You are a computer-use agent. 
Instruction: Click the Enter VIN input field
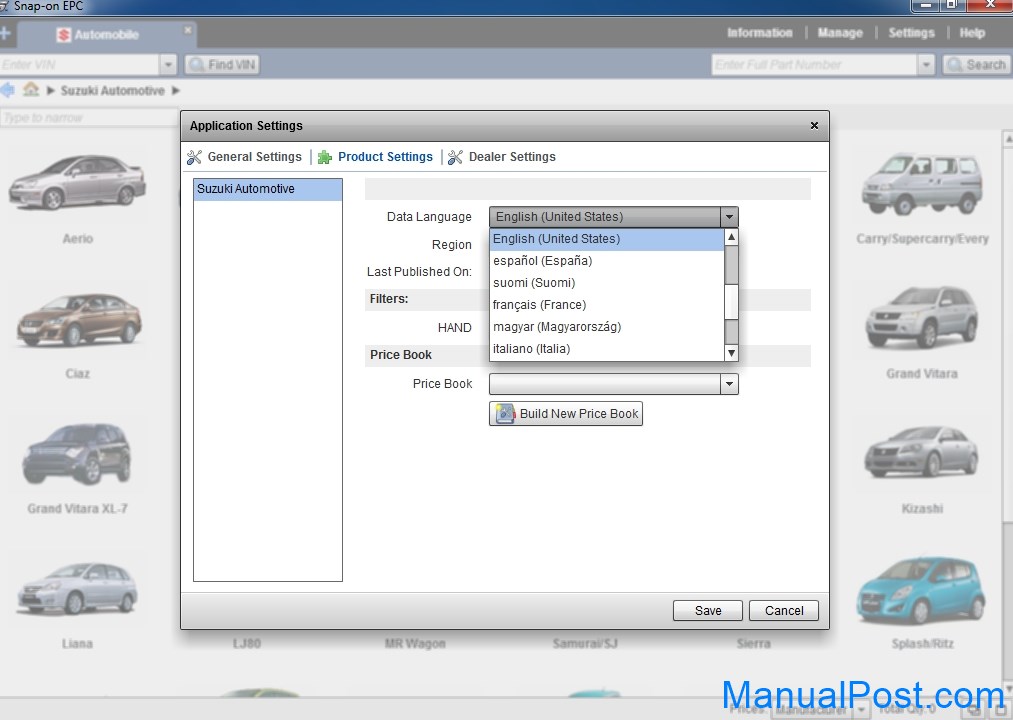[79, 65]
